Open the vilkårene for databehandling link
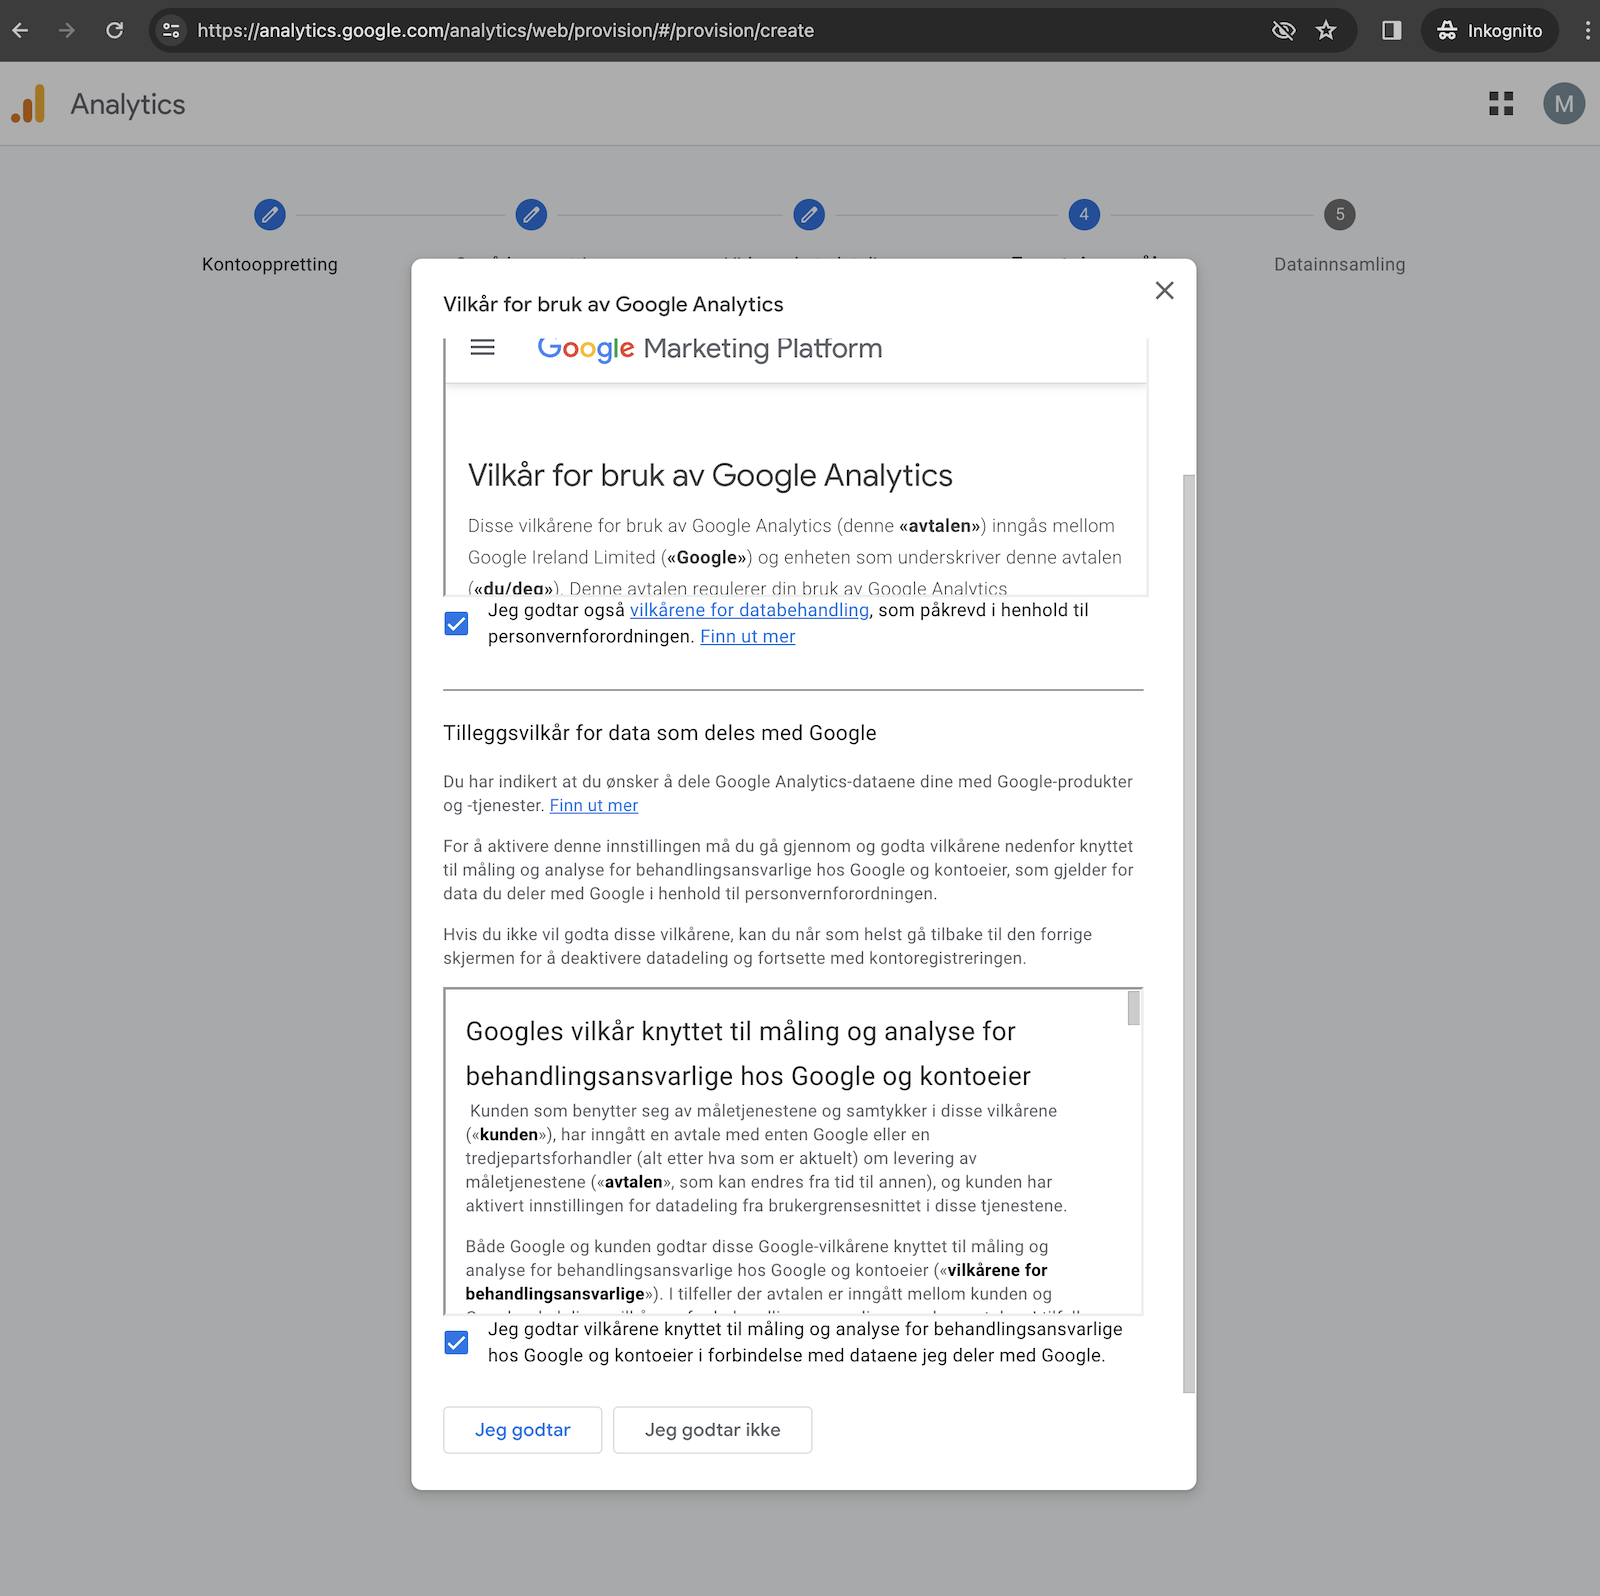 tap(749, 610)
